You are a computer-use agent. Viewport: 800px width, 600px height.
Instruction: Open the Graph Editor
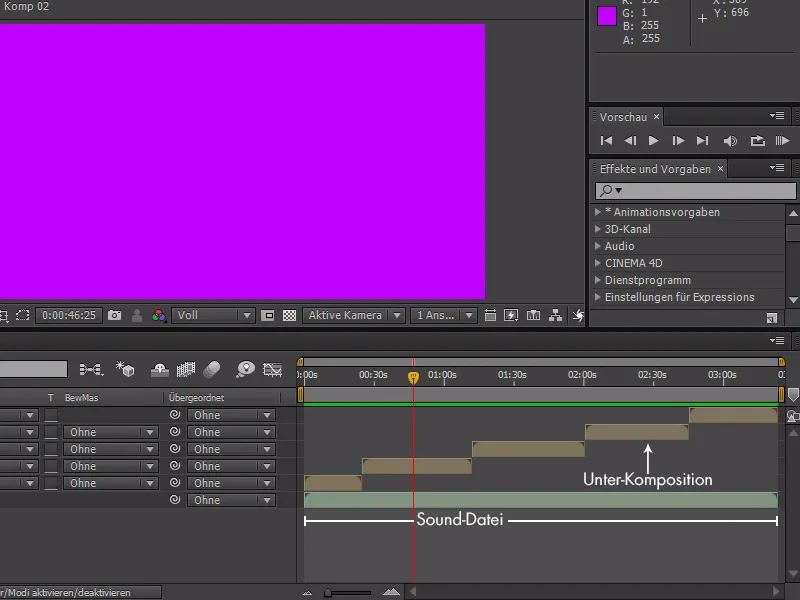tap(273, 368)
